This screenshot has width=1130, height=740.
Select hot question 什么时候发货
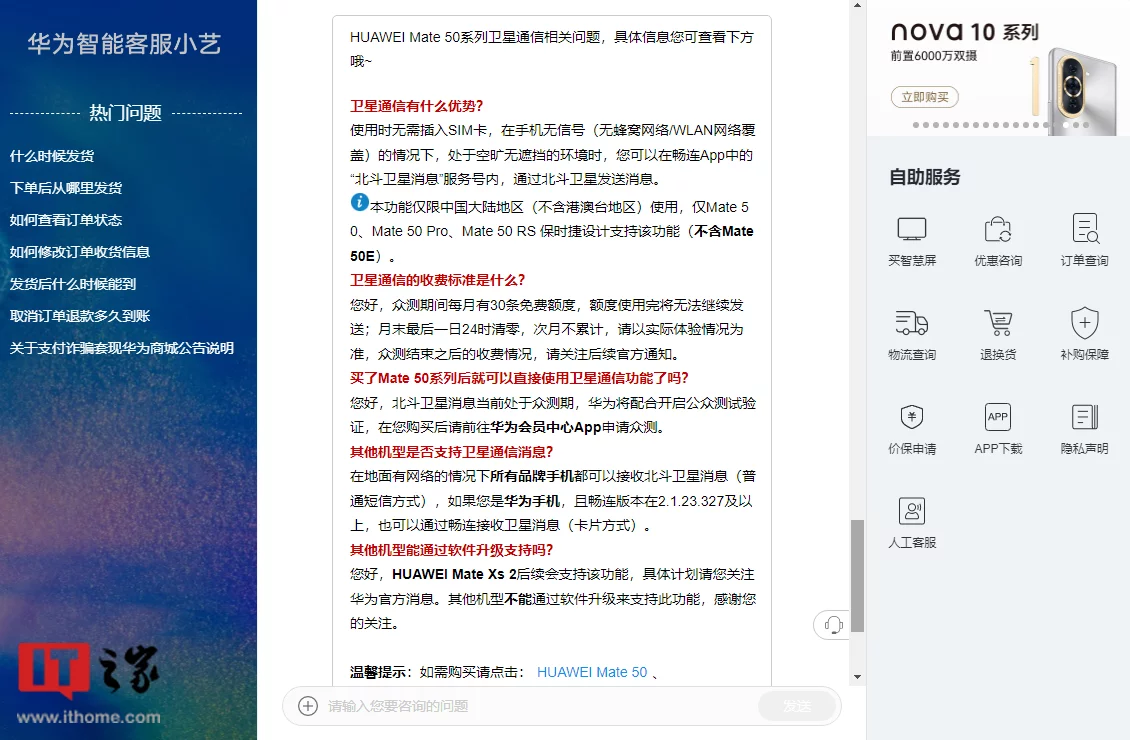(52, 156)
